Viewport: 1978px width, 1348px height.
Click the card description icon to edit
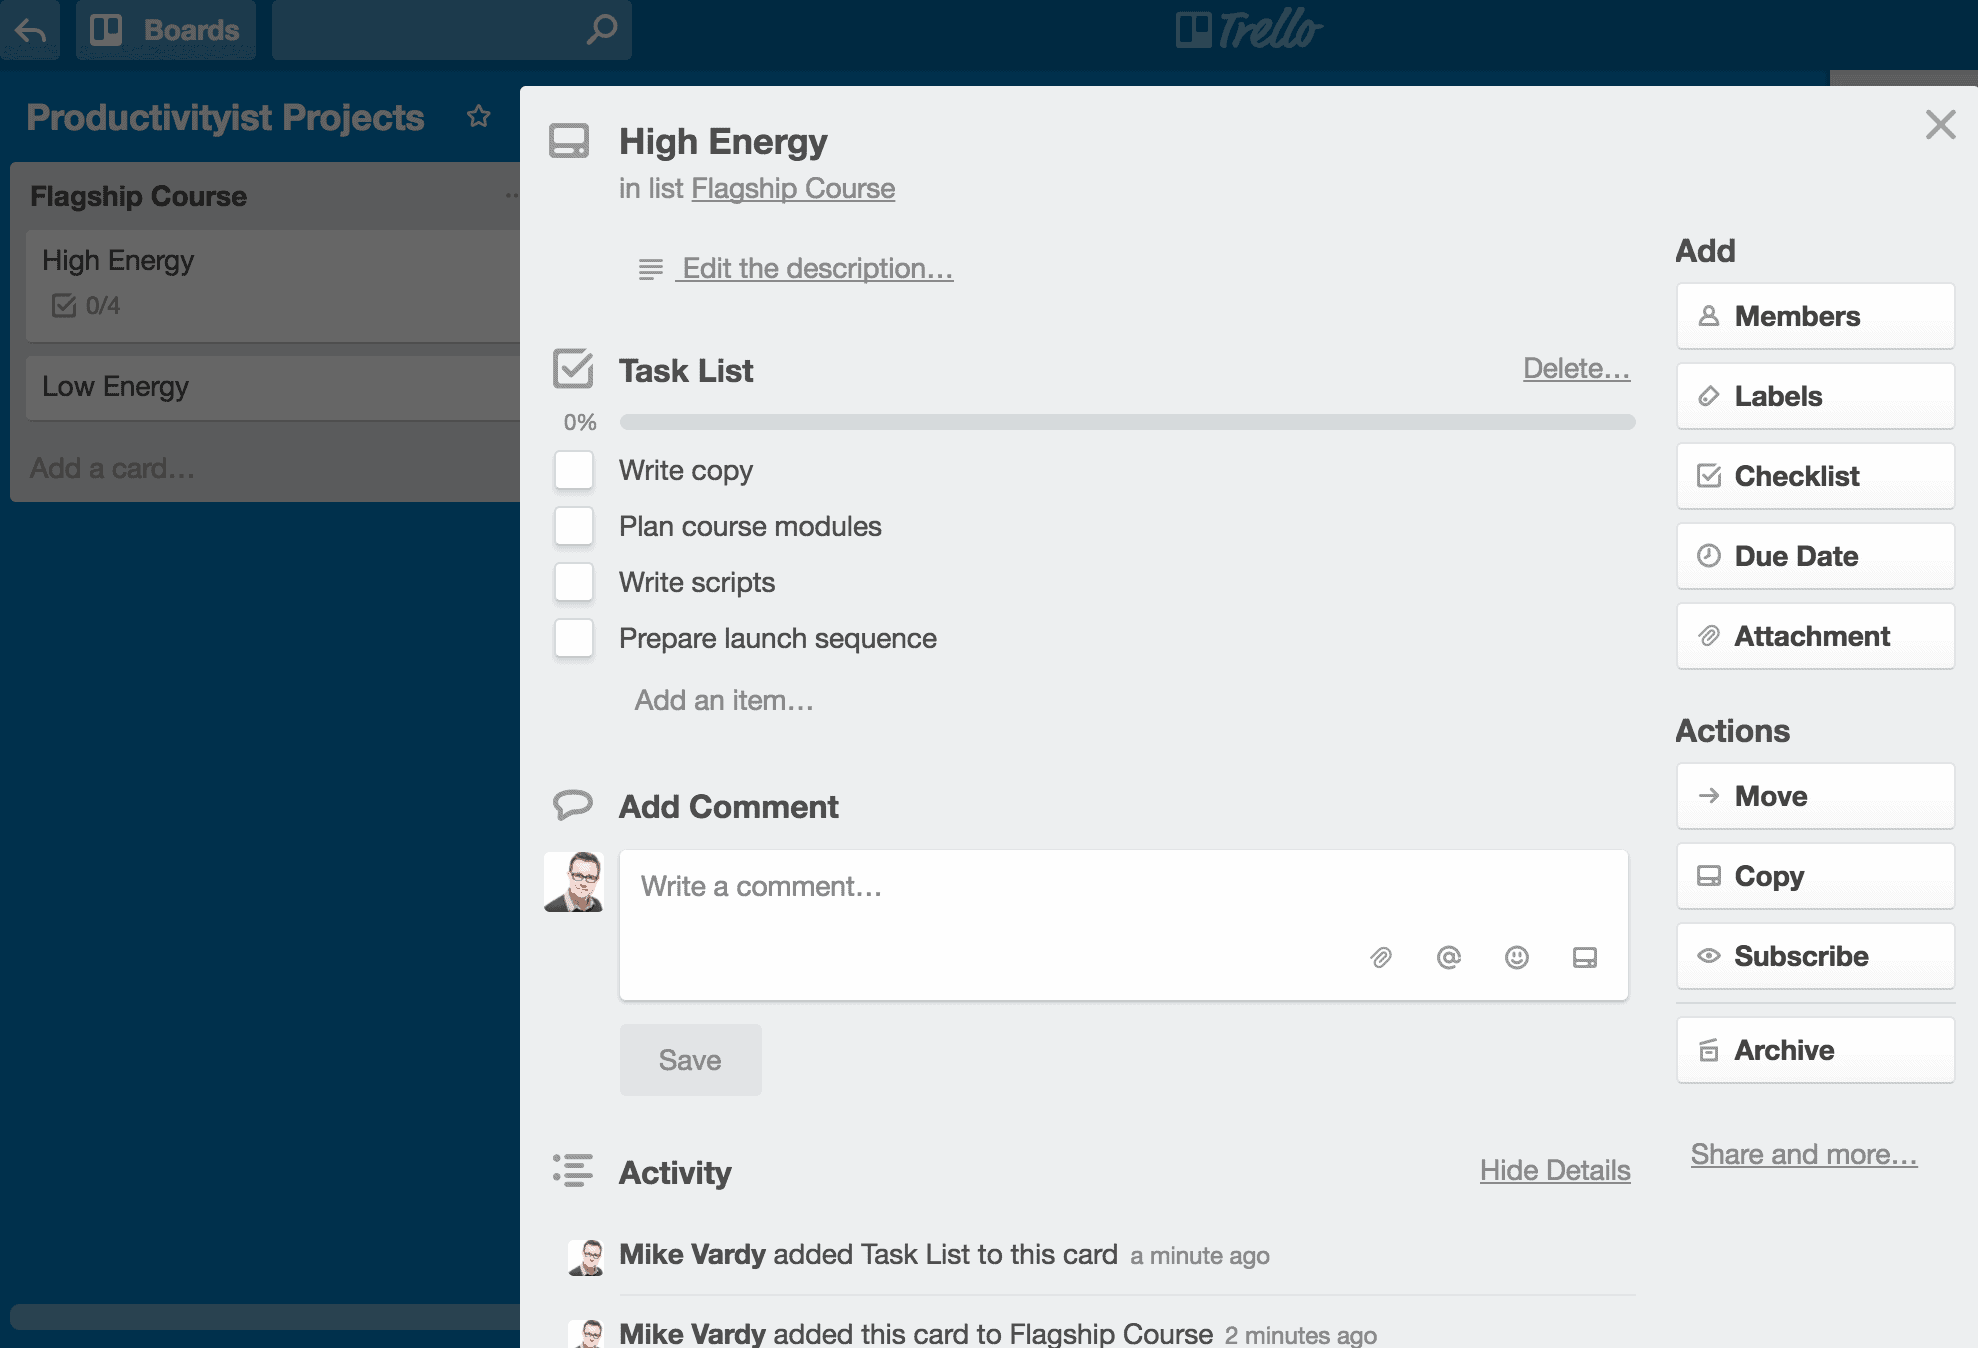(649, 269)
